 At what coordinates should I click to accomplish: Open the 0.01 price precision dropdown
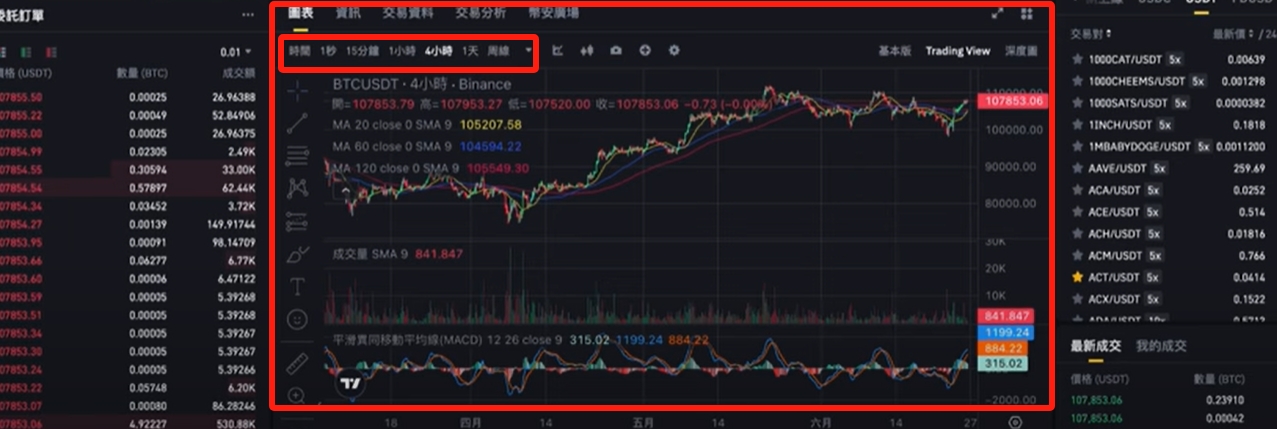236,52
